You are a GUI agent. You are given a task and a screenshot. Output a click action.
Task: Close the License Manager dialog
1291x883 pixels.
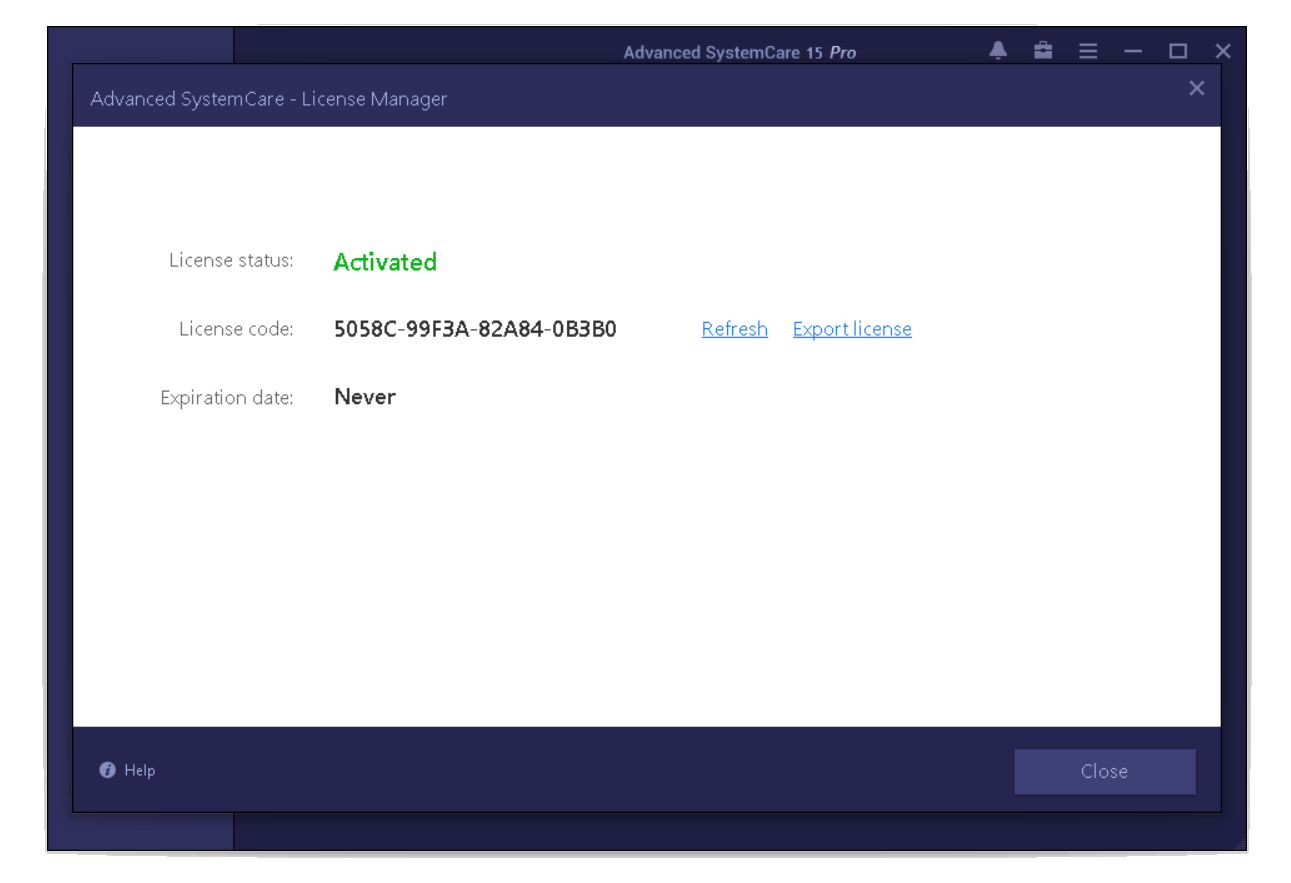pyautogui.click(x=1196, y=88)
